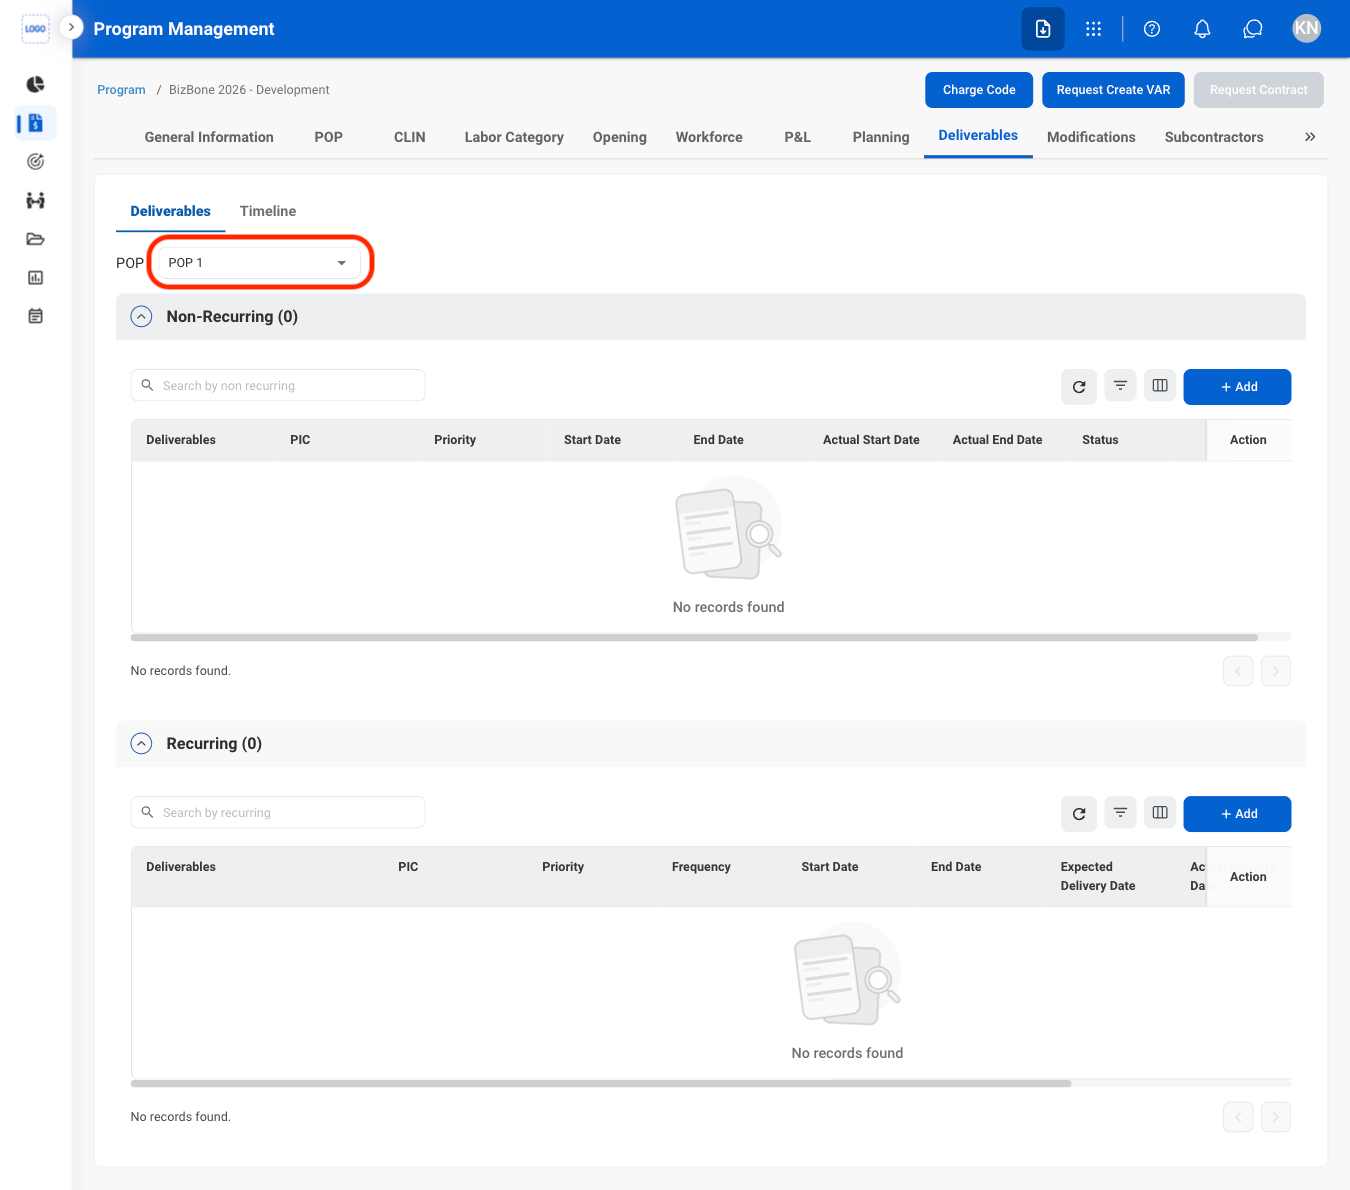This screenshot has height=1190, width=1350.
Task: Open filter for Recurring deliverables
Action: tap(1120, 813)
